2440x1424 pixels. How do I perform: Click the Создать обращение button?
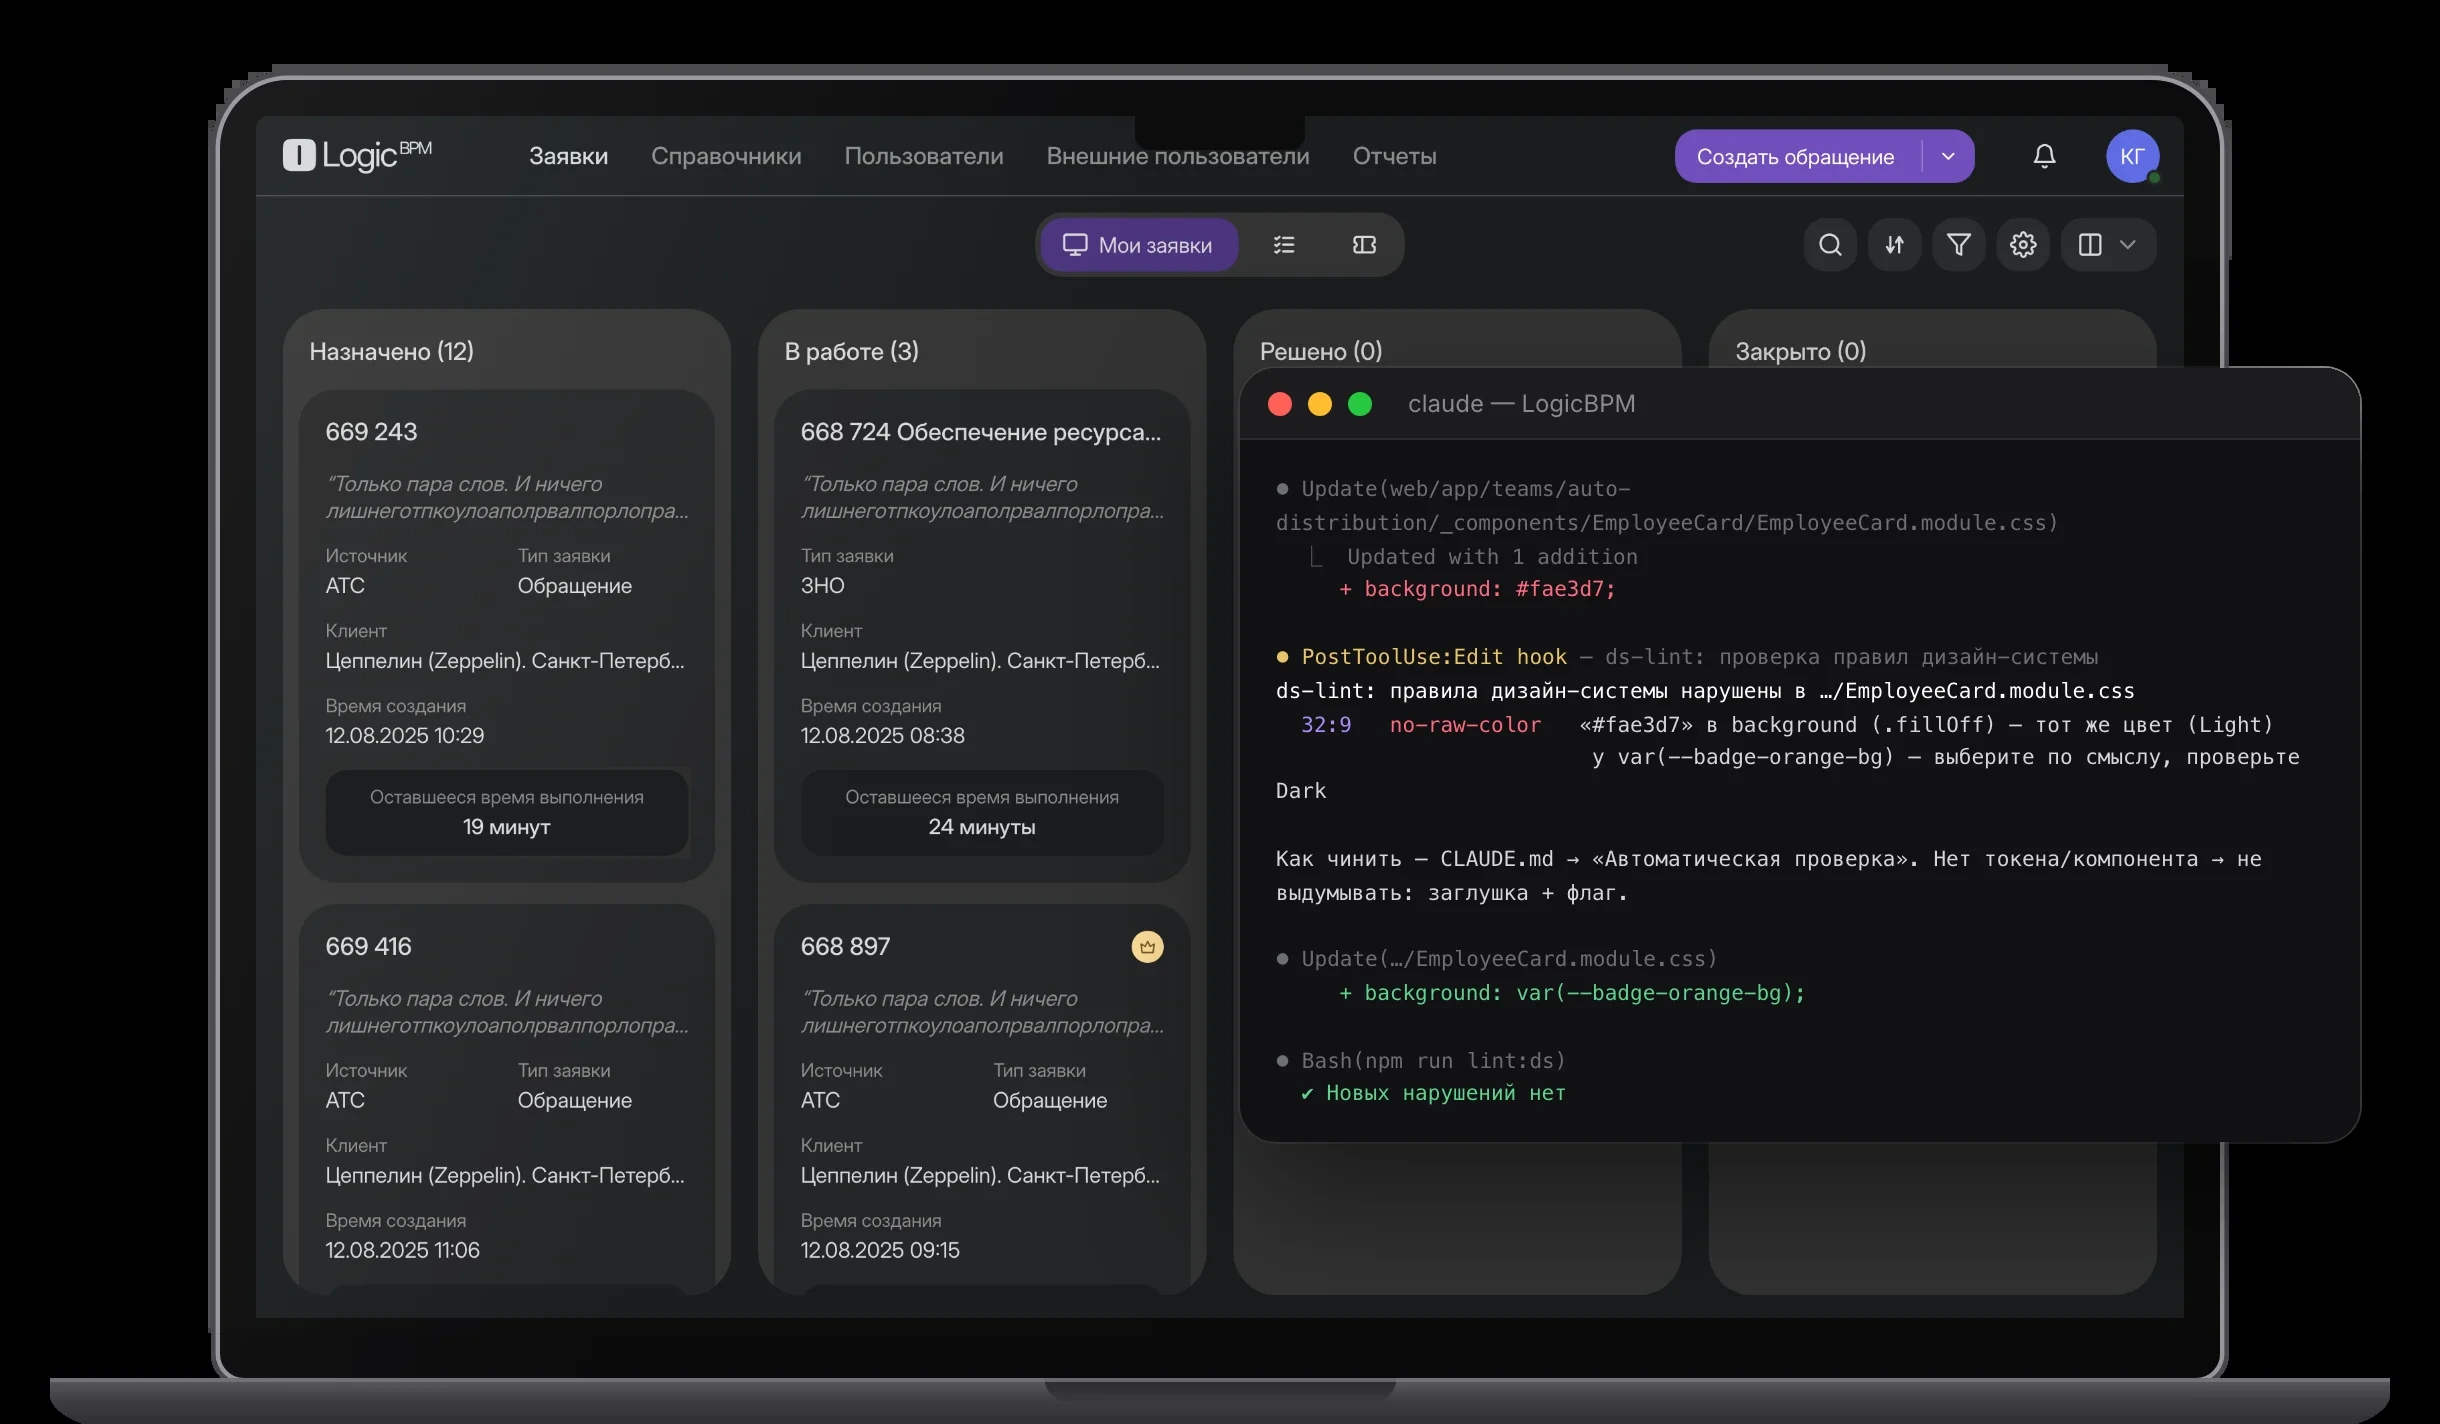[1796, 156]
